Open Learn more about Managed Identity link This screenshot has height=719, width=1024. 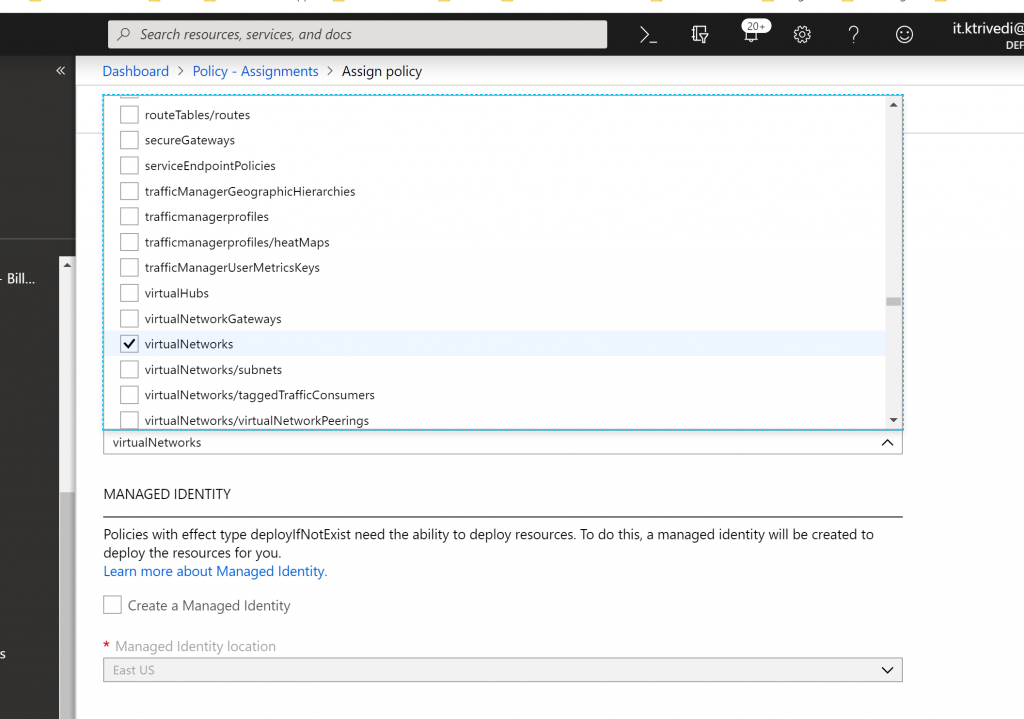tap(215, 571)
